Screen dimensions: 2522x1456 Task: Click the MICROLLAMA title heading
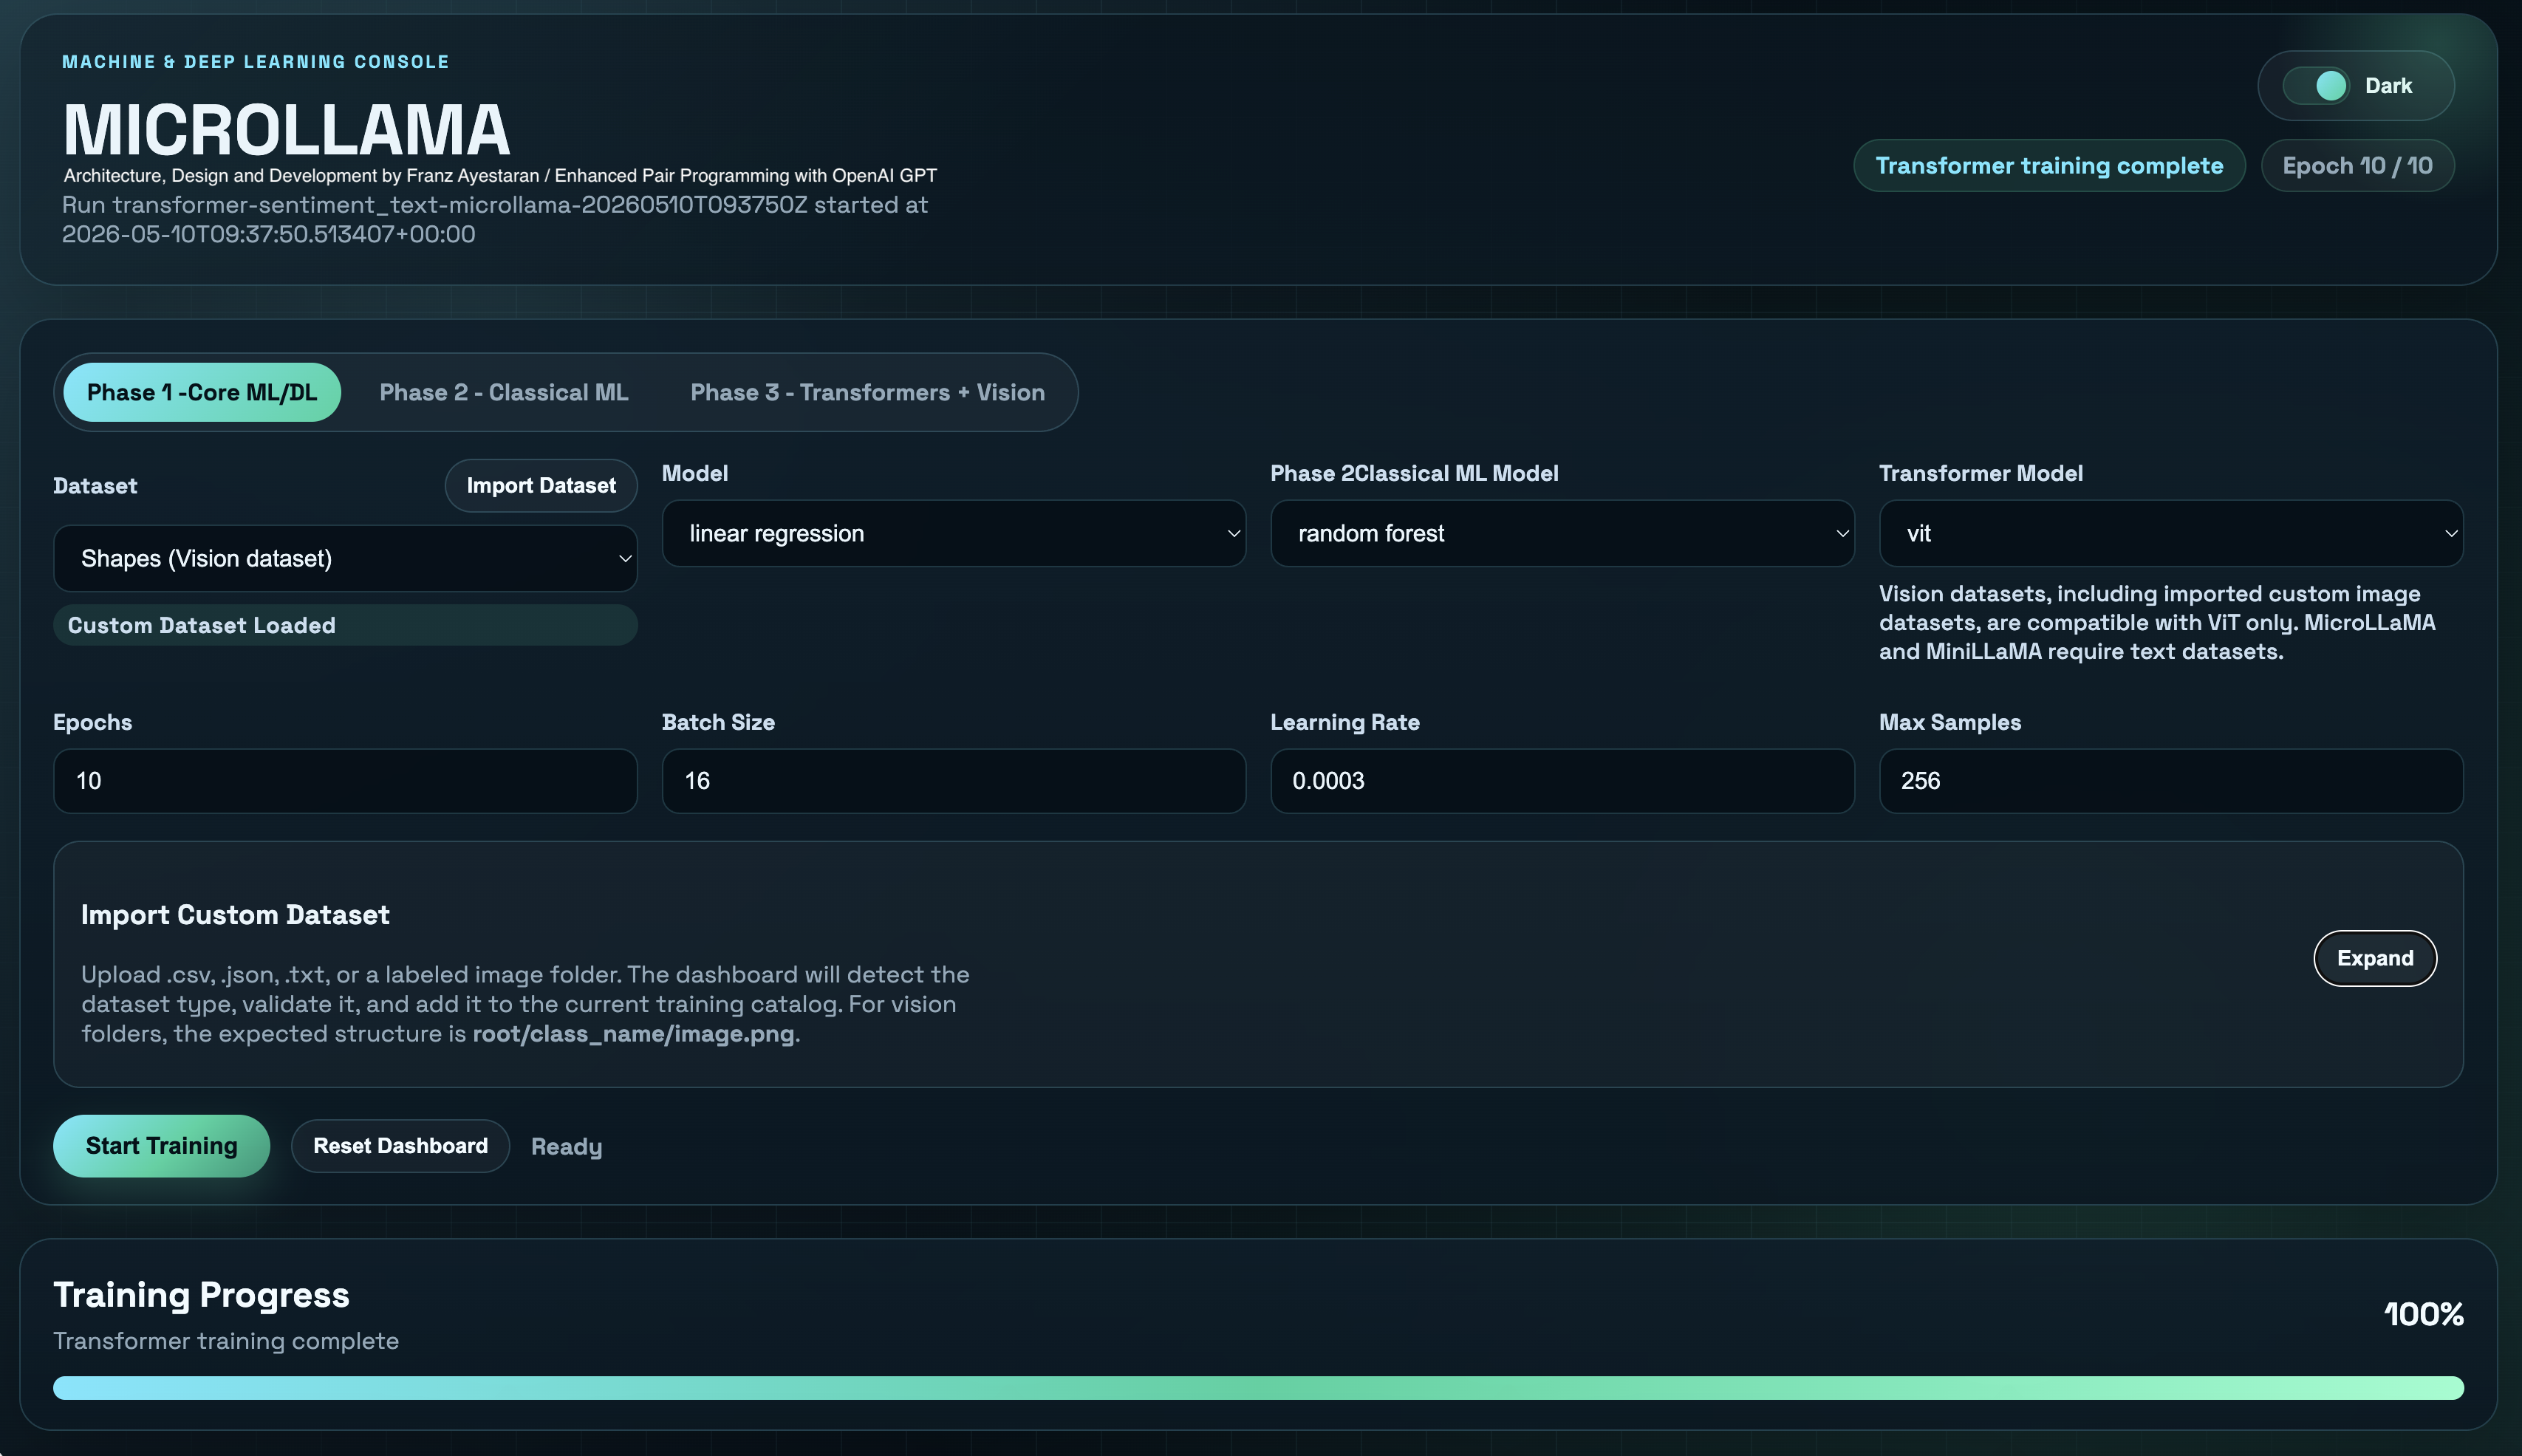point(287,130)
